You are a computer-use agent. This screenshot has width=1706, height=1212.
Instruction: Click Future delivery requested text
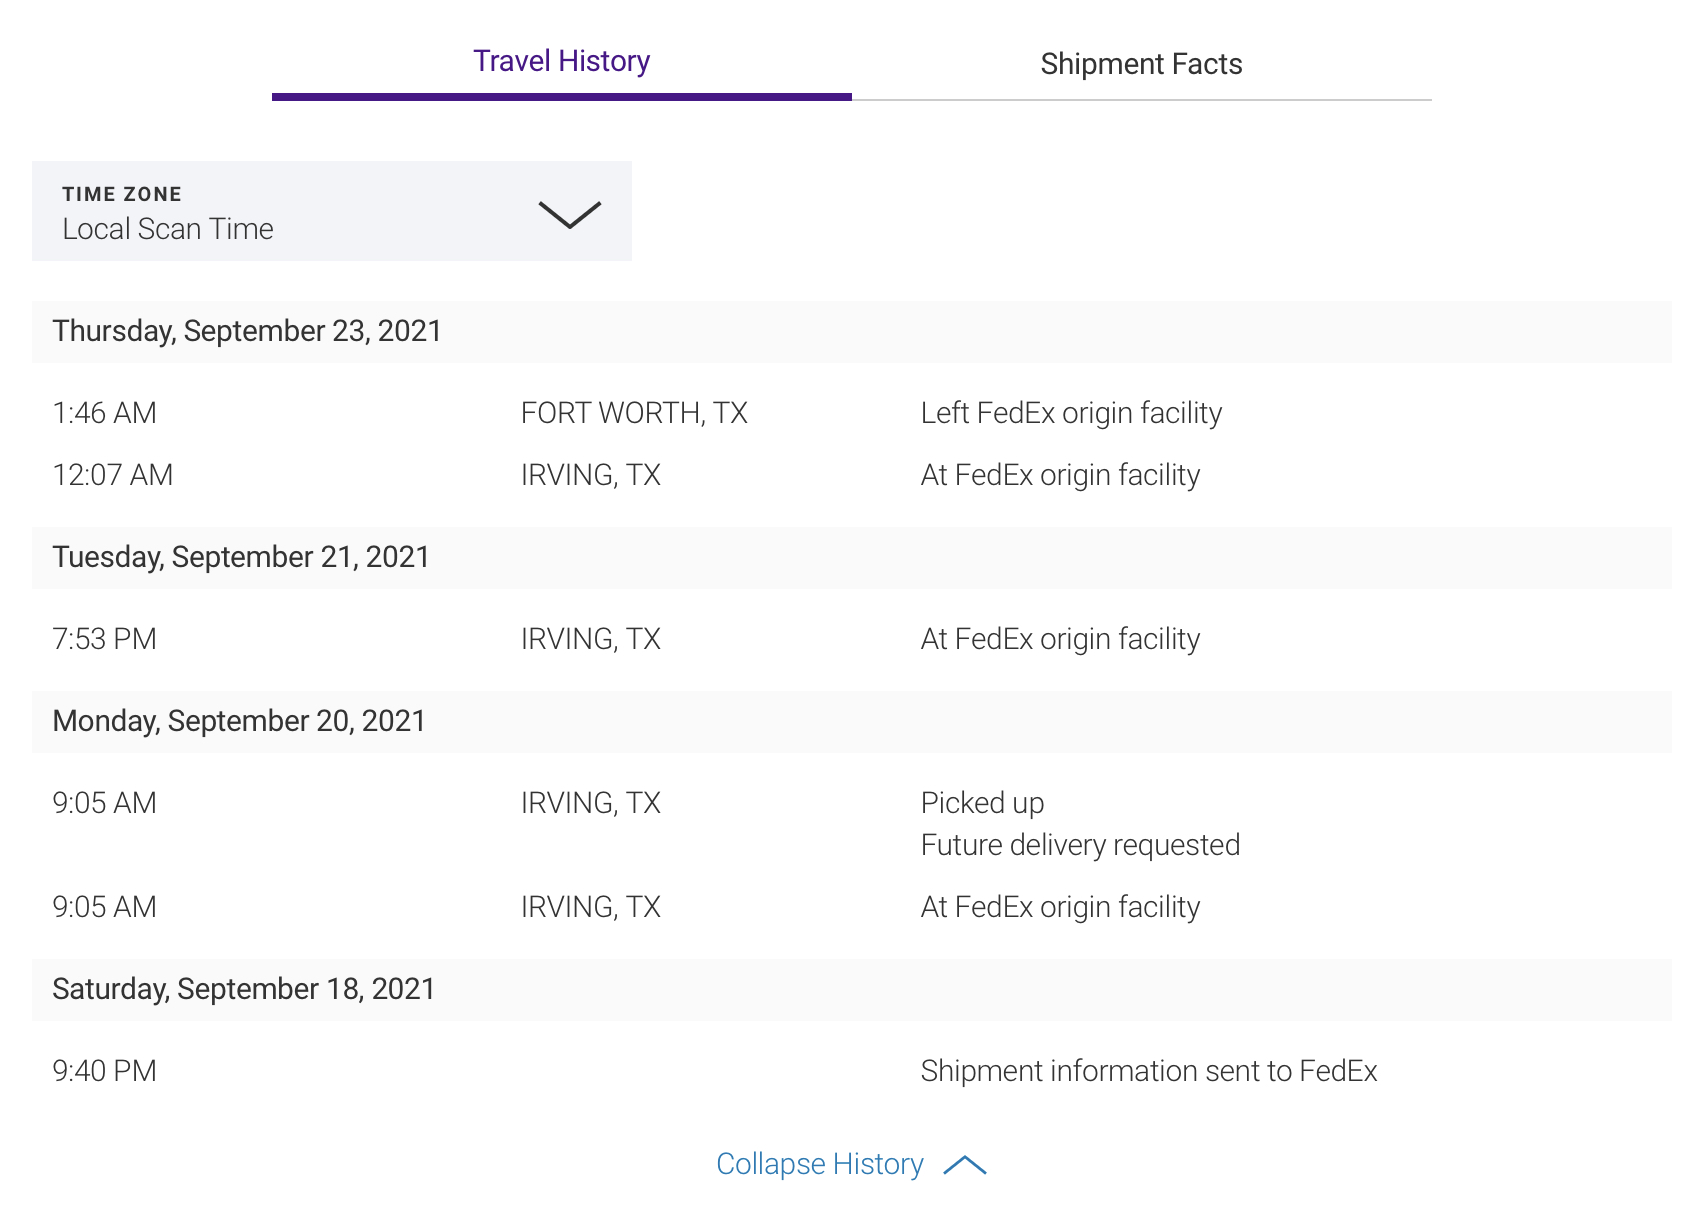1080,845
